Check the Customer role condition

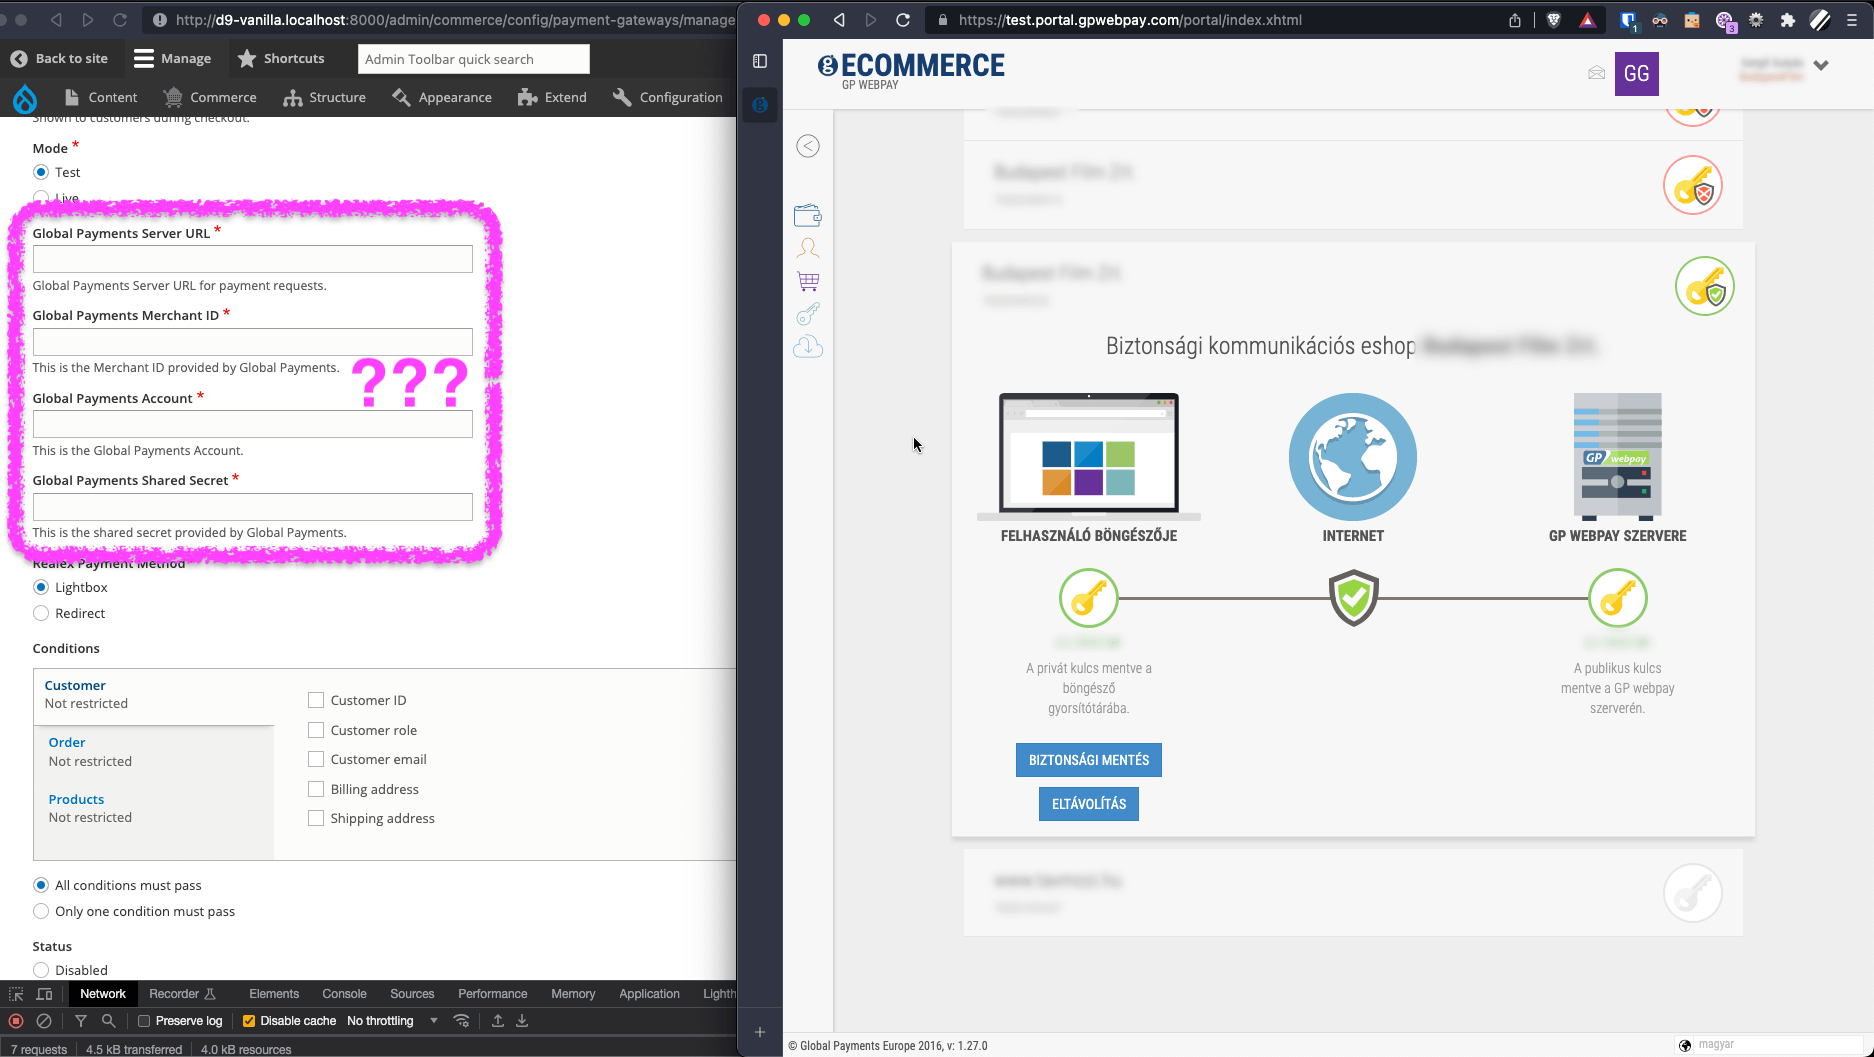point(316,730)
